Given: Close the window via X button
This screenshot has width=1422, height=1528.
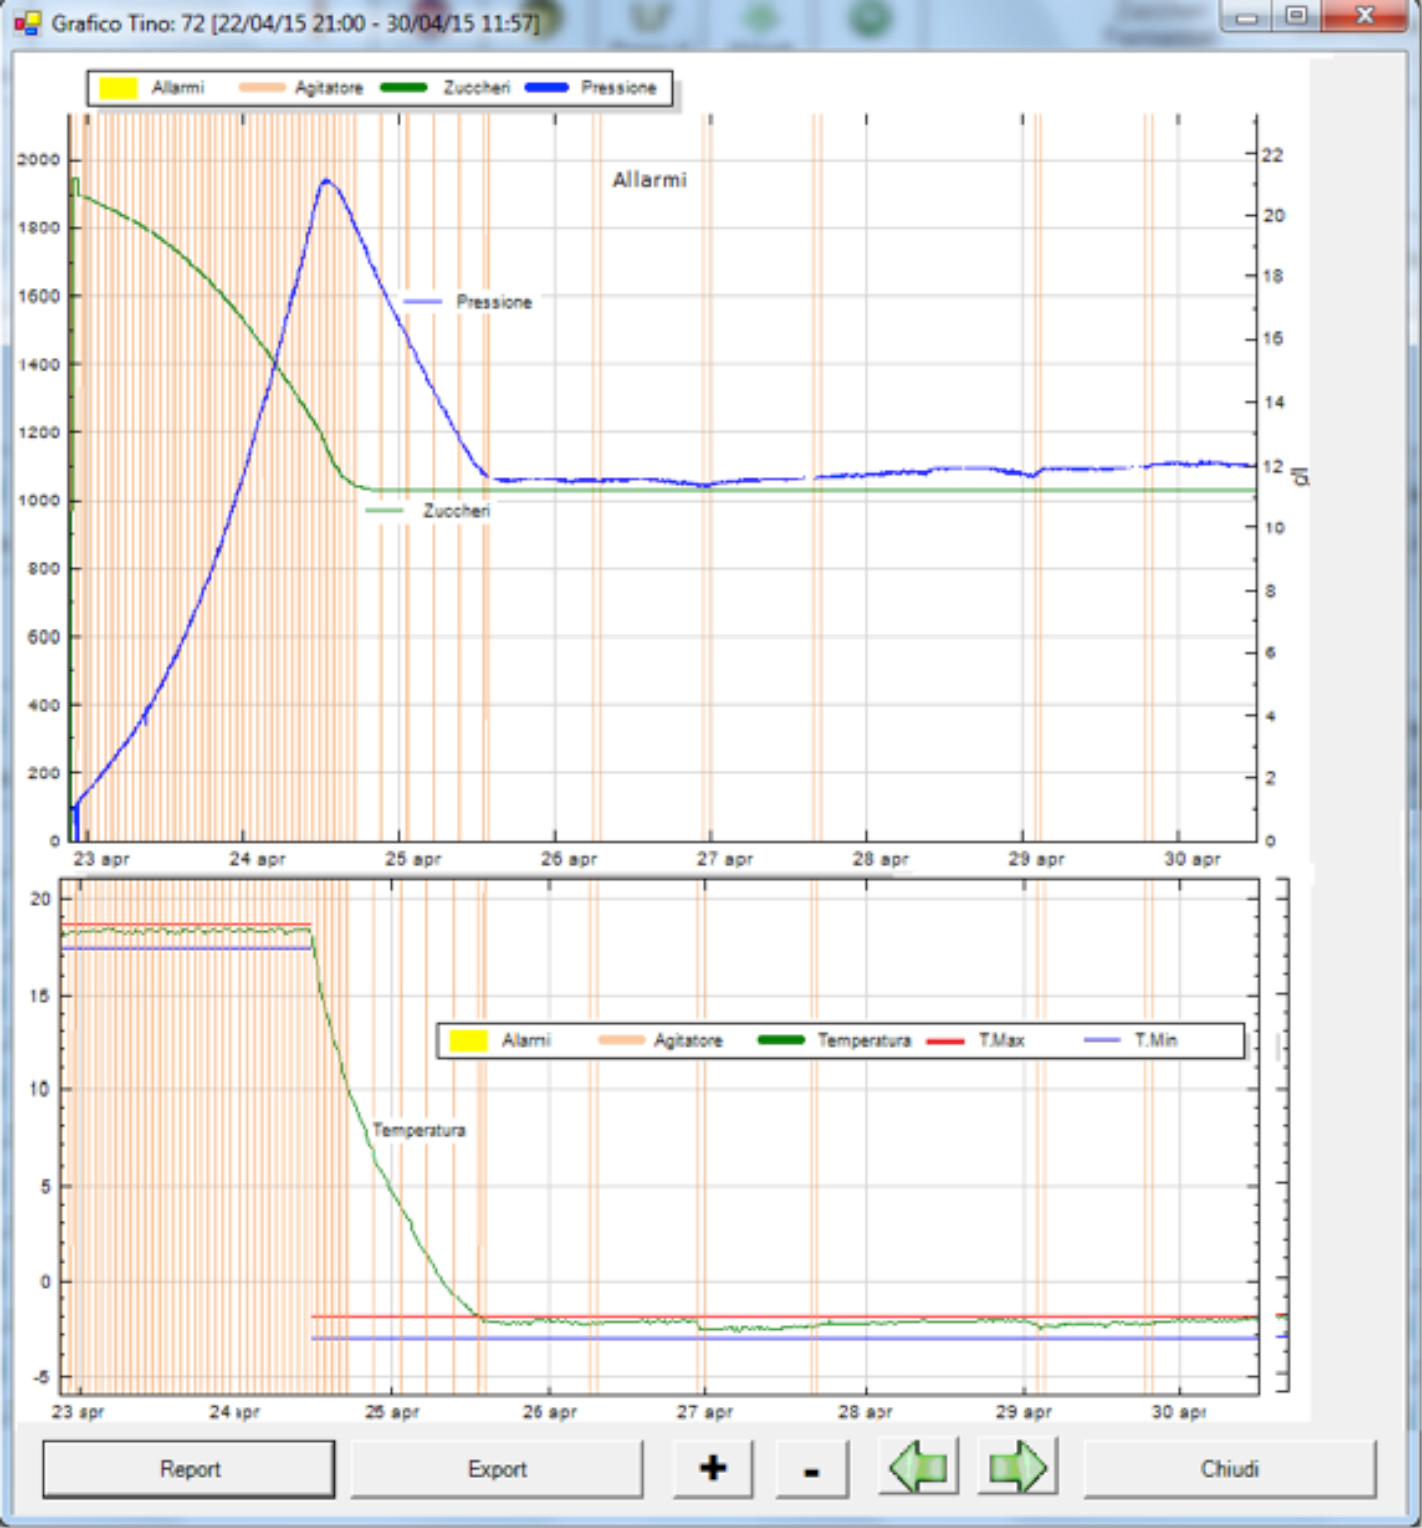Looking at the screenshot, I should point(1365,17).
